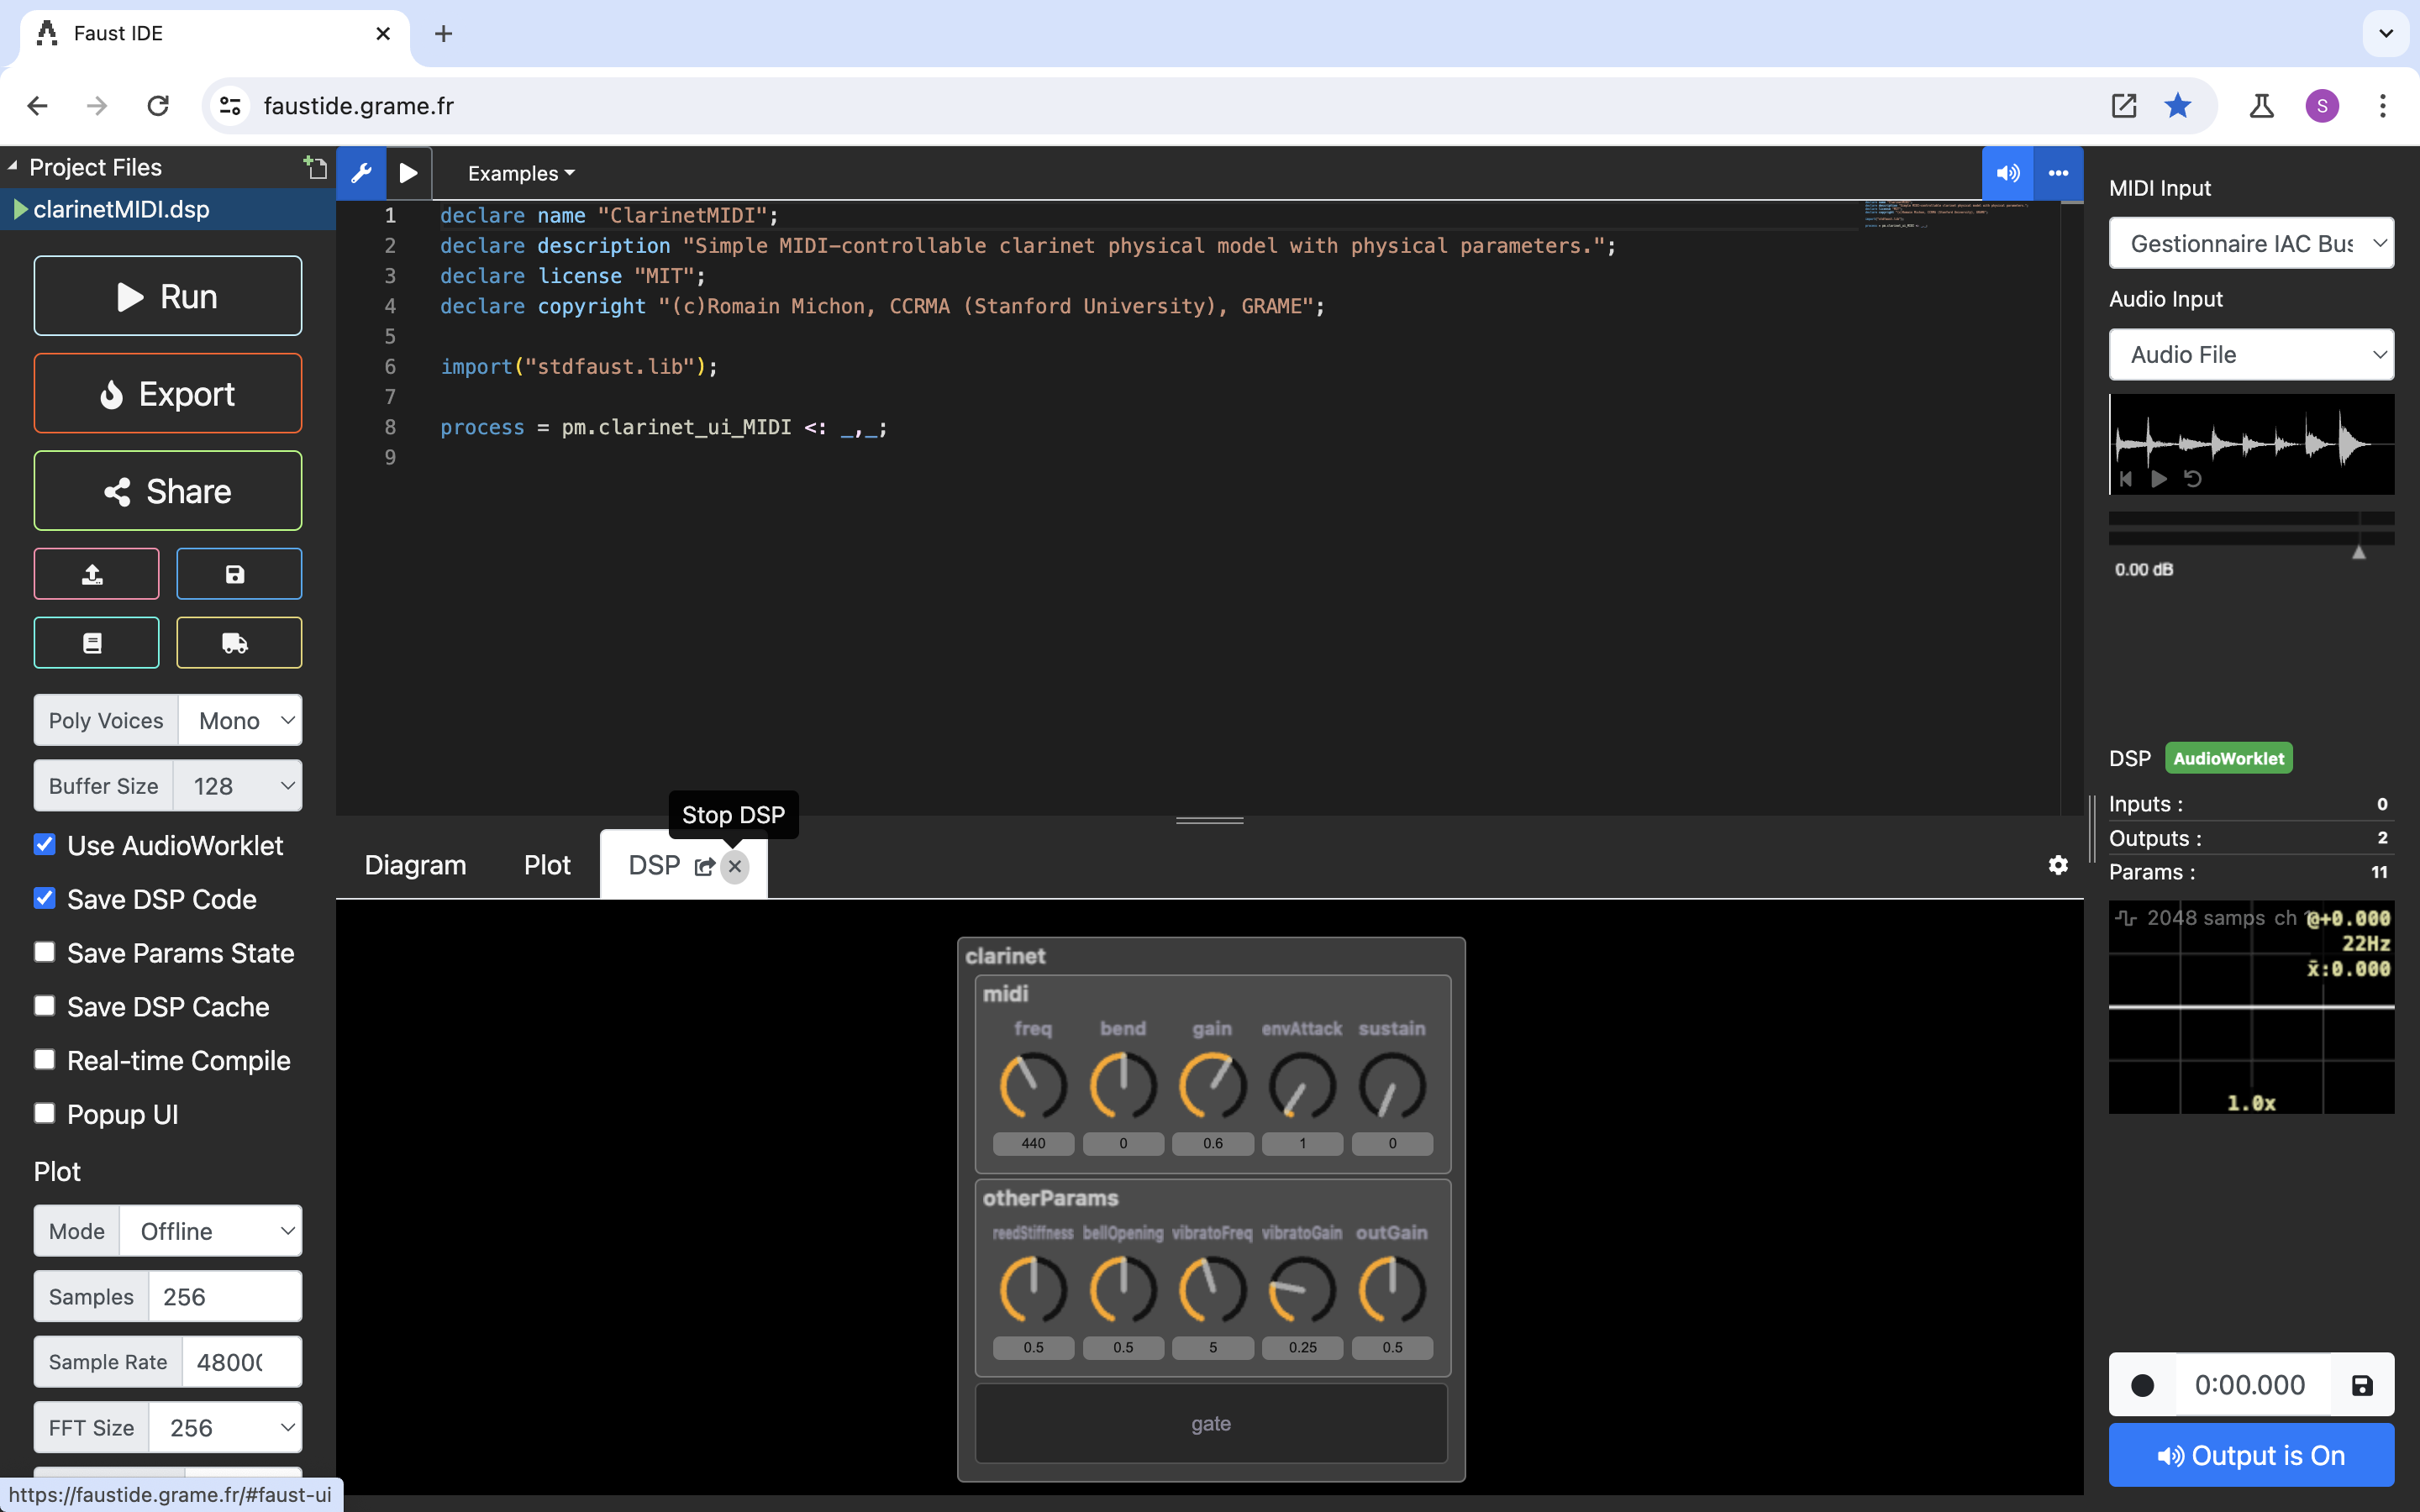This screenshot has width=2420, height=1512.
Task: Toggle the Use AudioWorklet checkbox
Action: [x=44, y=845]
